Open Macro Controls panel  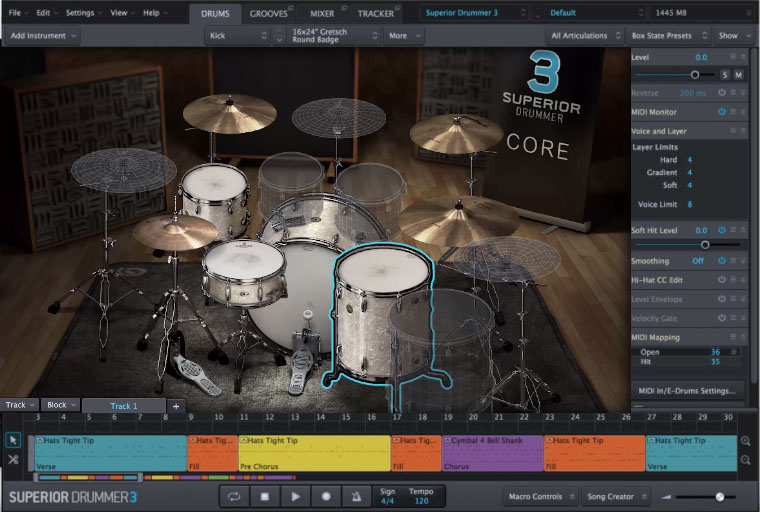[540, 496]
